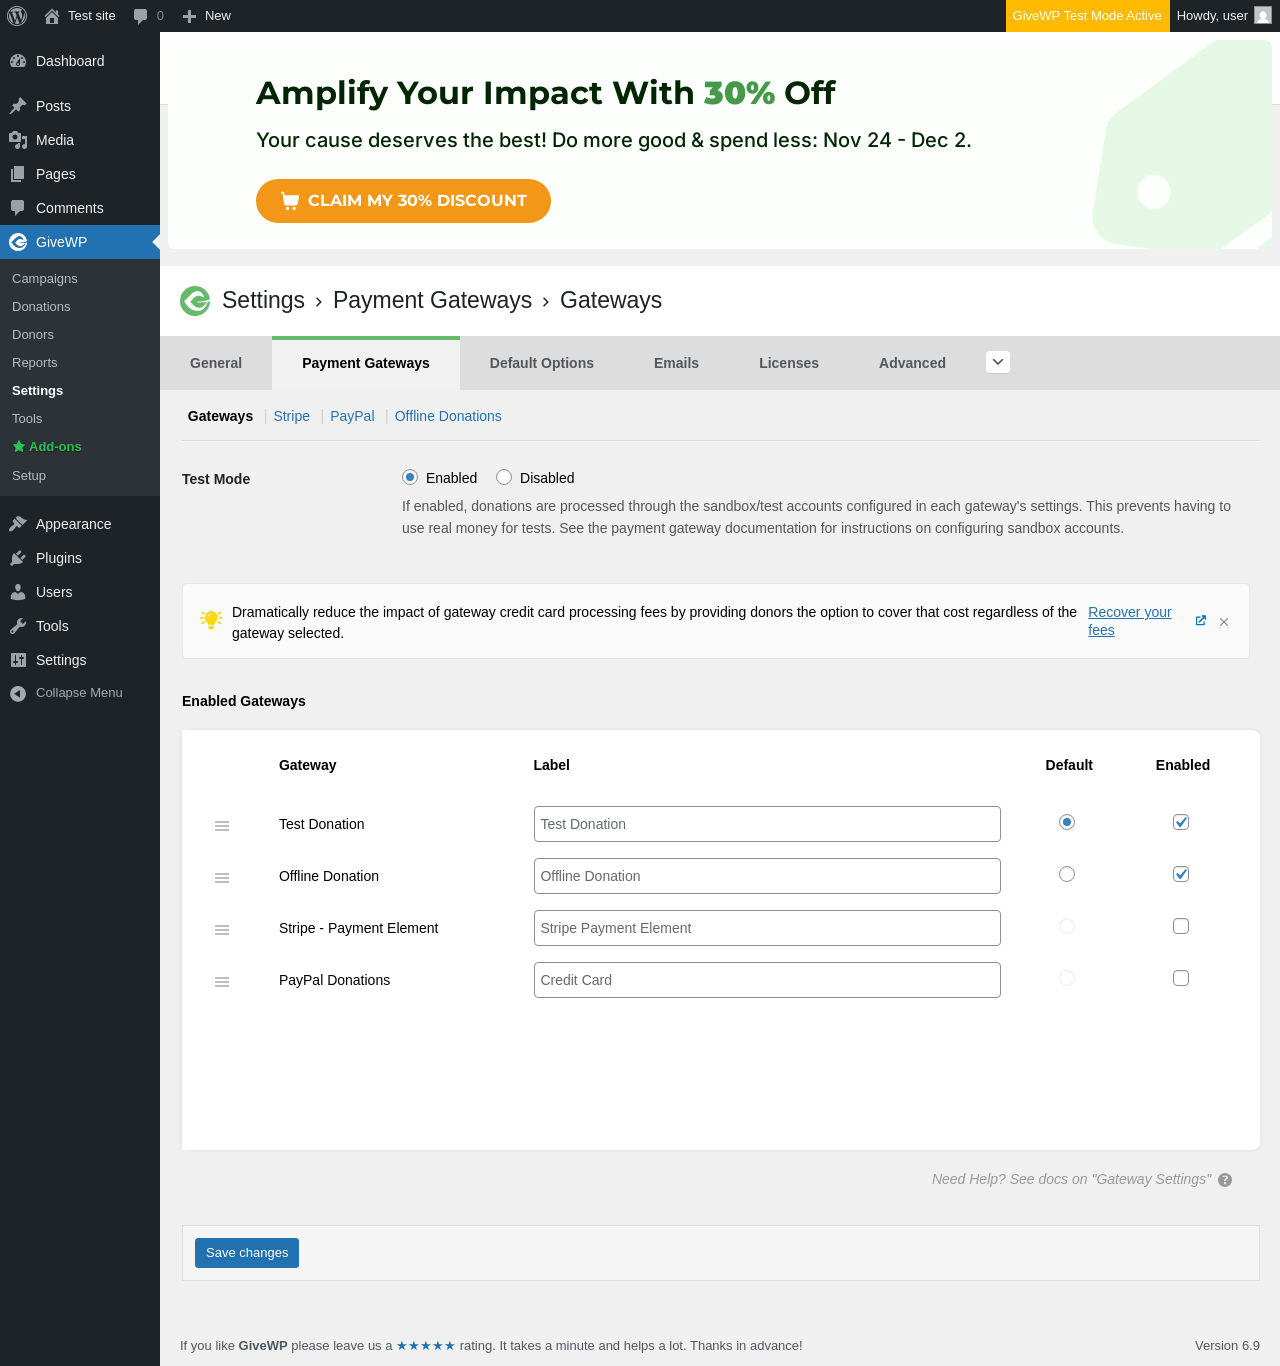This screenshot has width=1280, height=1366.
Task: Switch to the Advanced tab
Action: coord(912,363)
